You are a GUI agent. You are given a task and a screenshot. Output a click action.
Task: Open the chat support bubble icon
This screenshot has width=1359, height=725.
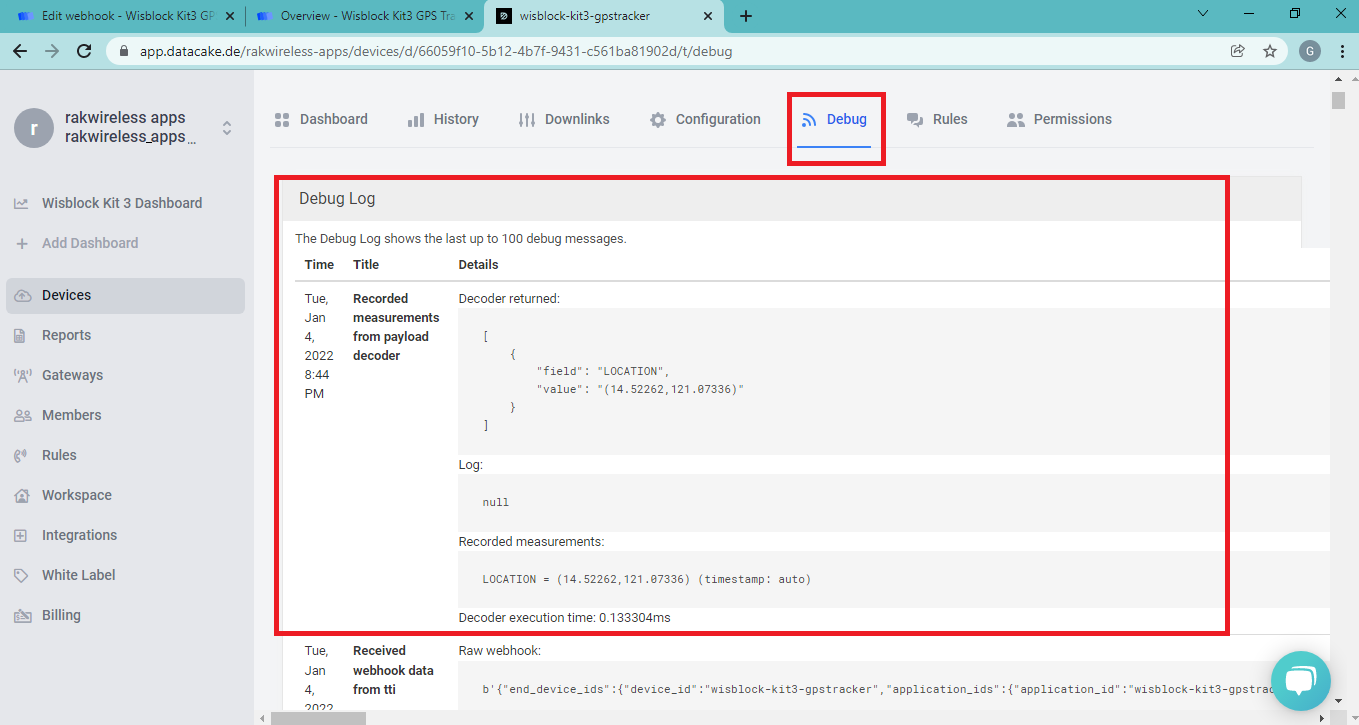tap(1300, 681)
